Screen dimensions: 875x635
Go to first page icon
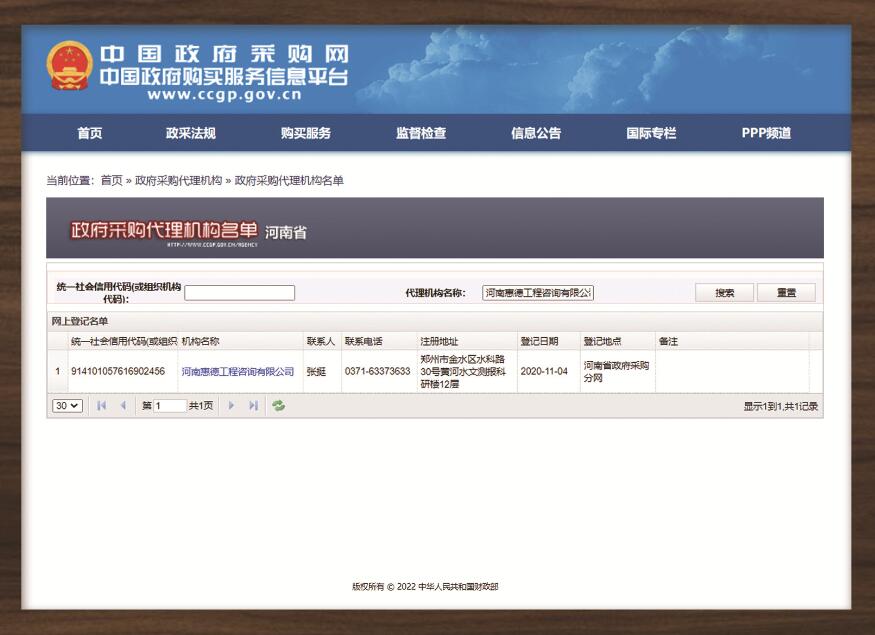[x=101, y=406]
